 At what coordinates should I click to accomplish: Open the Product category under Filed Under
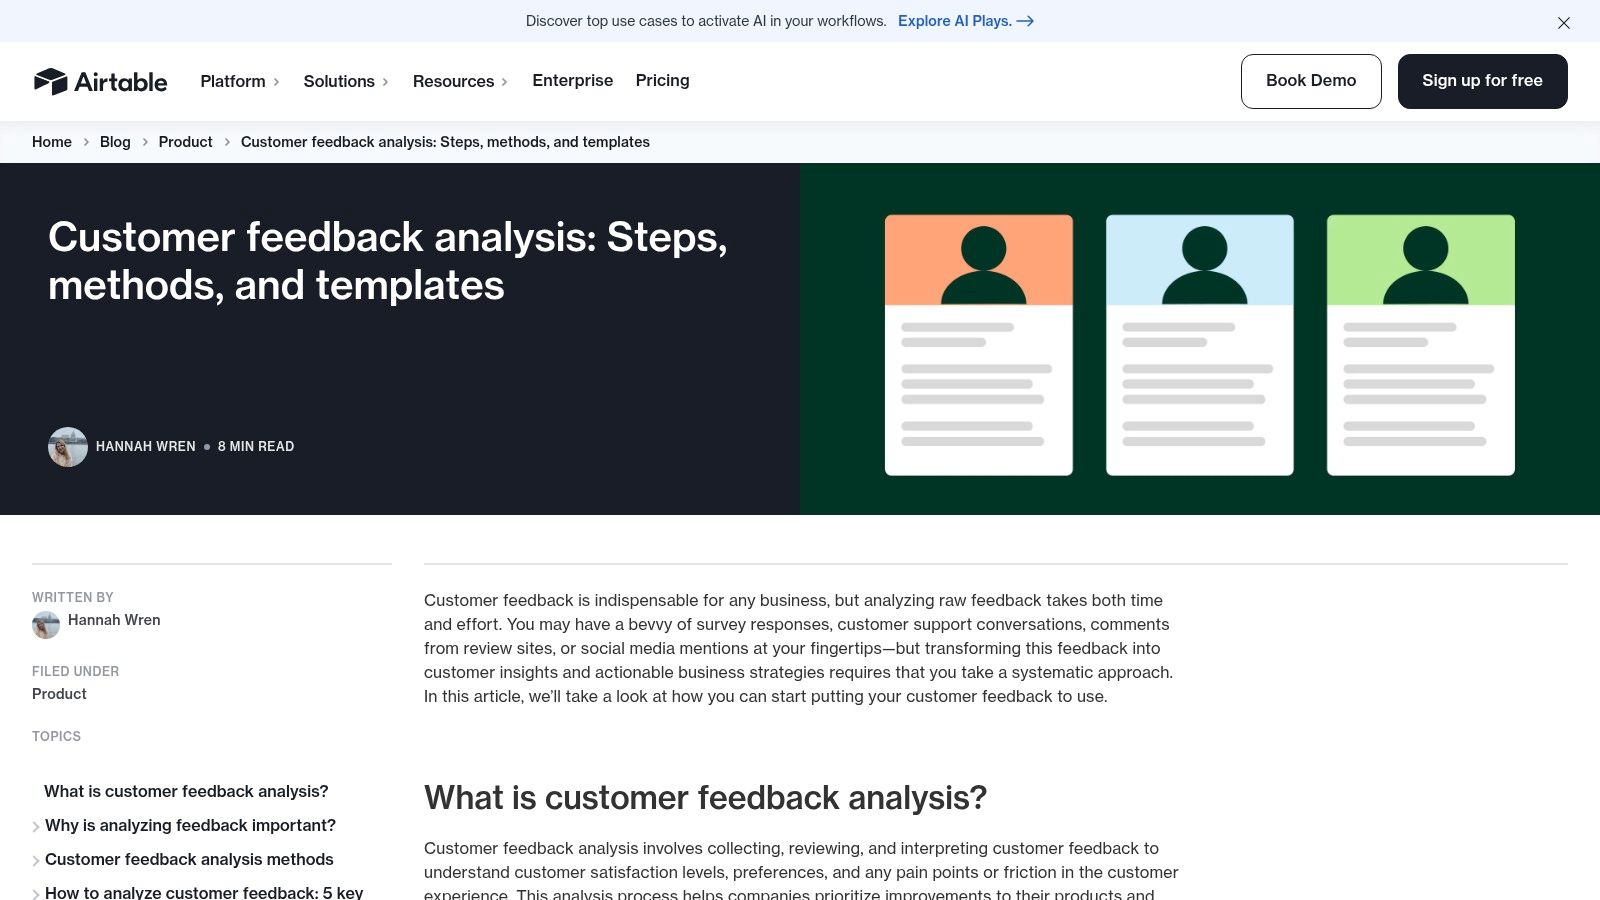click(59, 694)
